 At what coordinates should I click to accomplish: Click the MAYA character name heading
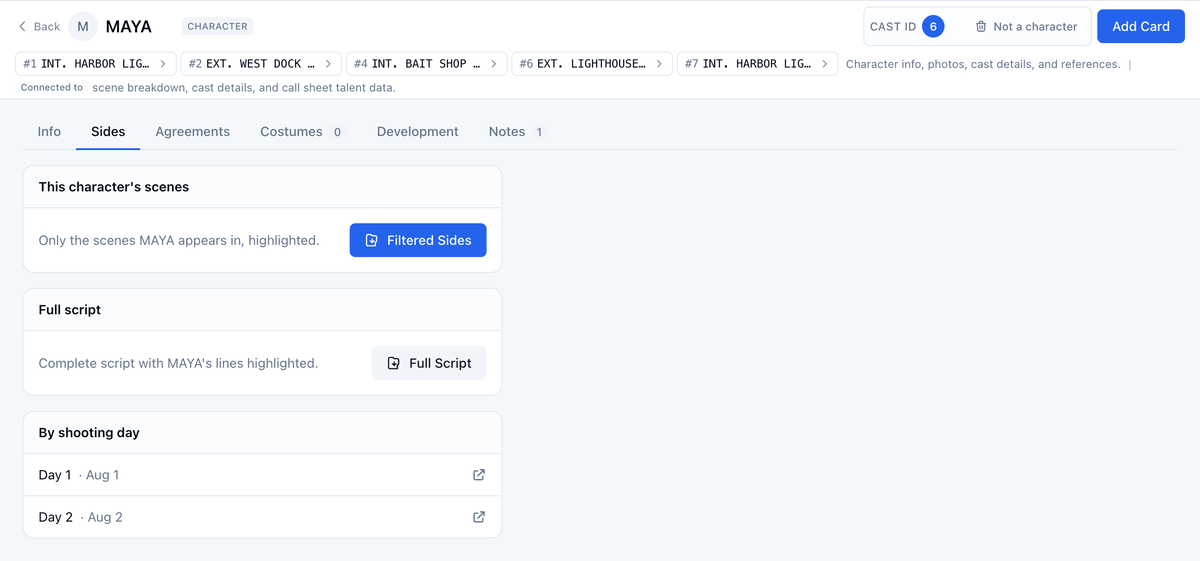coord(129,27)
